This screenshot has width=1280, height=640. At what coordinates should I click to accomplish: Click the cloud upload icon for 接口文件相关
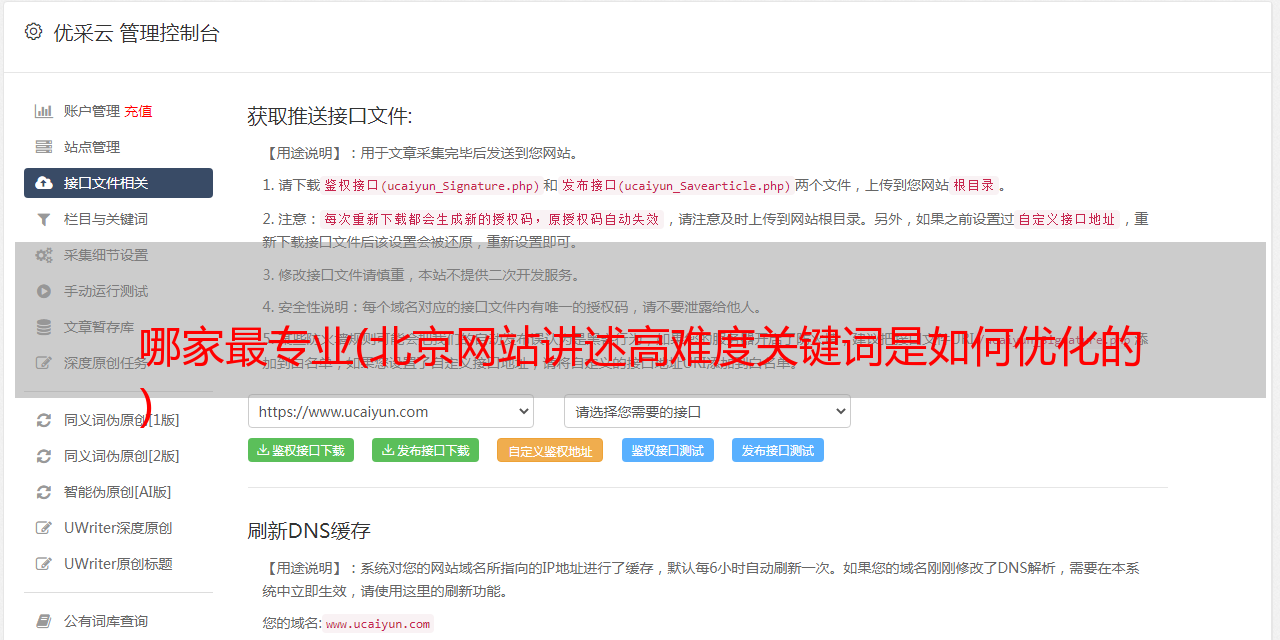coord(44,183)
